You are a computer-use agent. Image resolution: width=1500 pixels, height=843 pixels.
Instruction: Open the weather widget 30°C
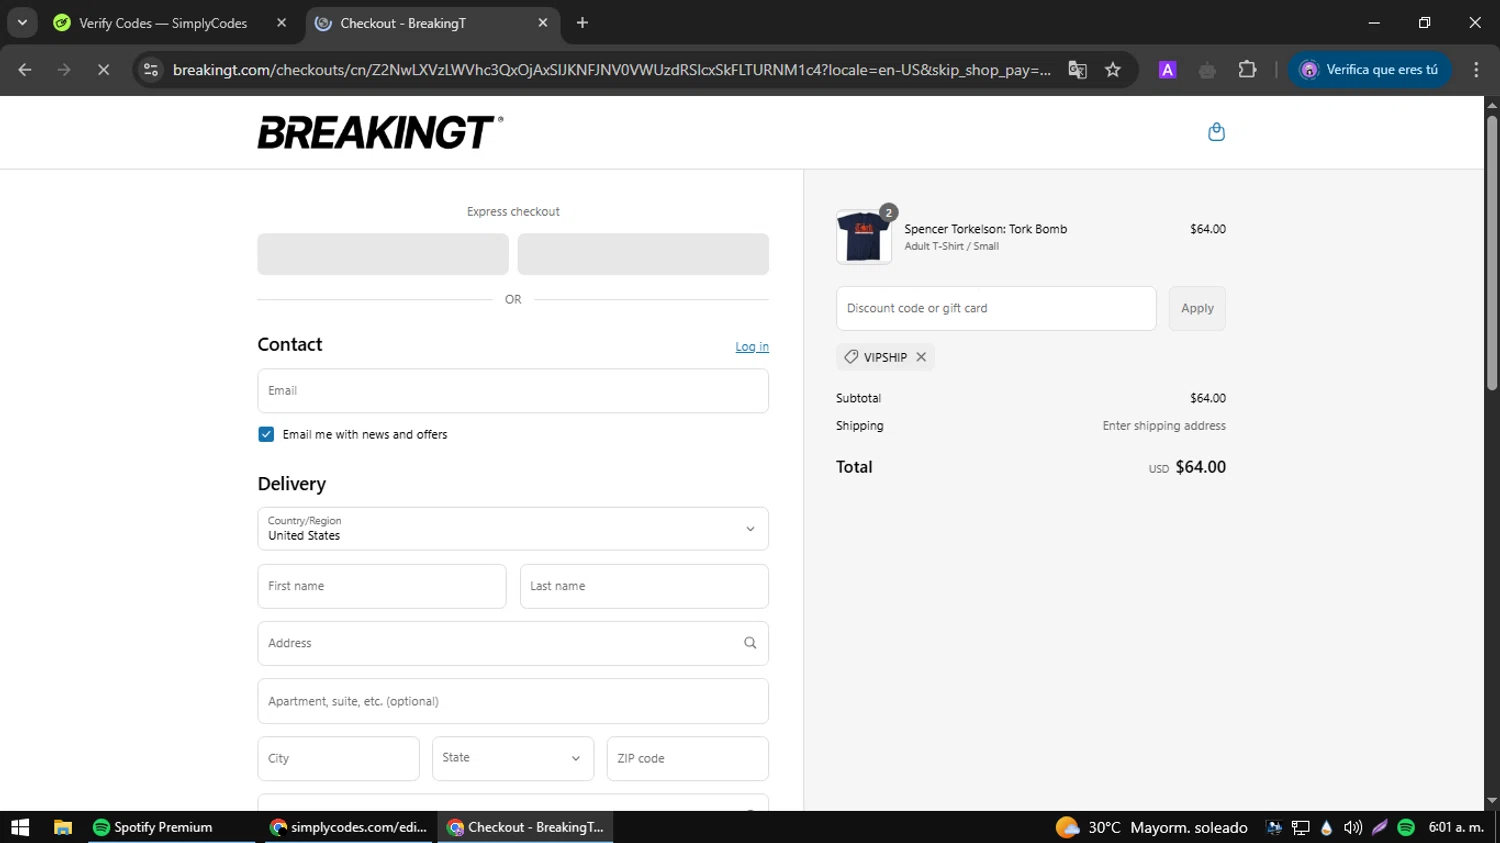1152,827
